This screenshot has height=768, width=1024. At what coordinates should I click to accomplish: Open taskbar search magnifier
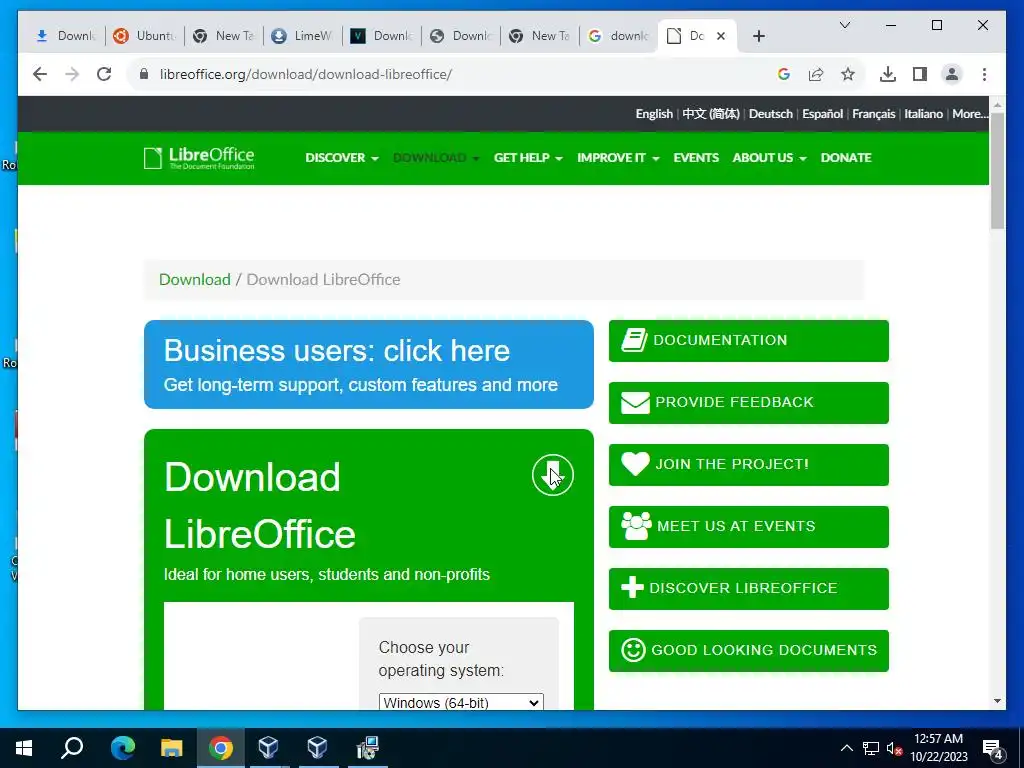[x=72, y=748]
